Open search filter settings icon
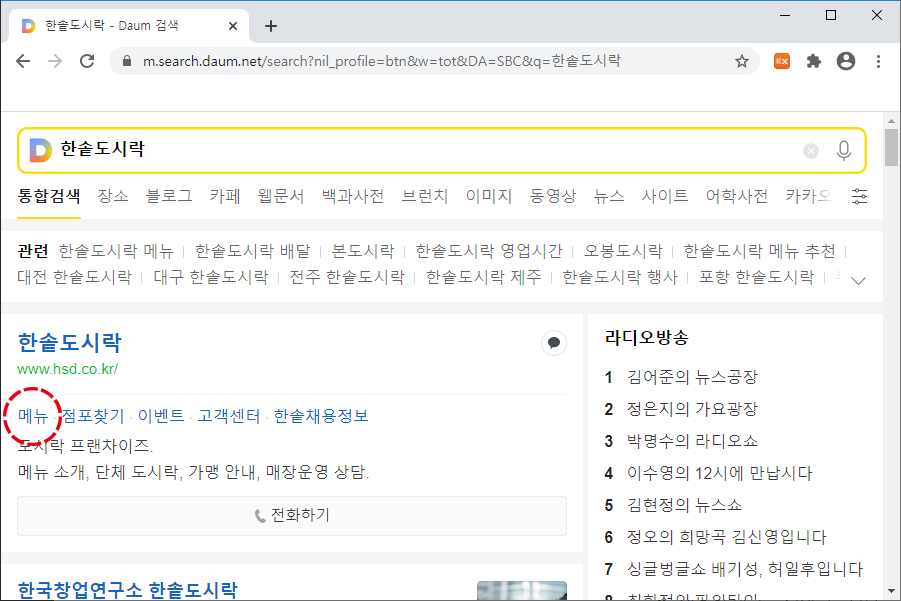 pyautogui.click(x=859, y=197)
